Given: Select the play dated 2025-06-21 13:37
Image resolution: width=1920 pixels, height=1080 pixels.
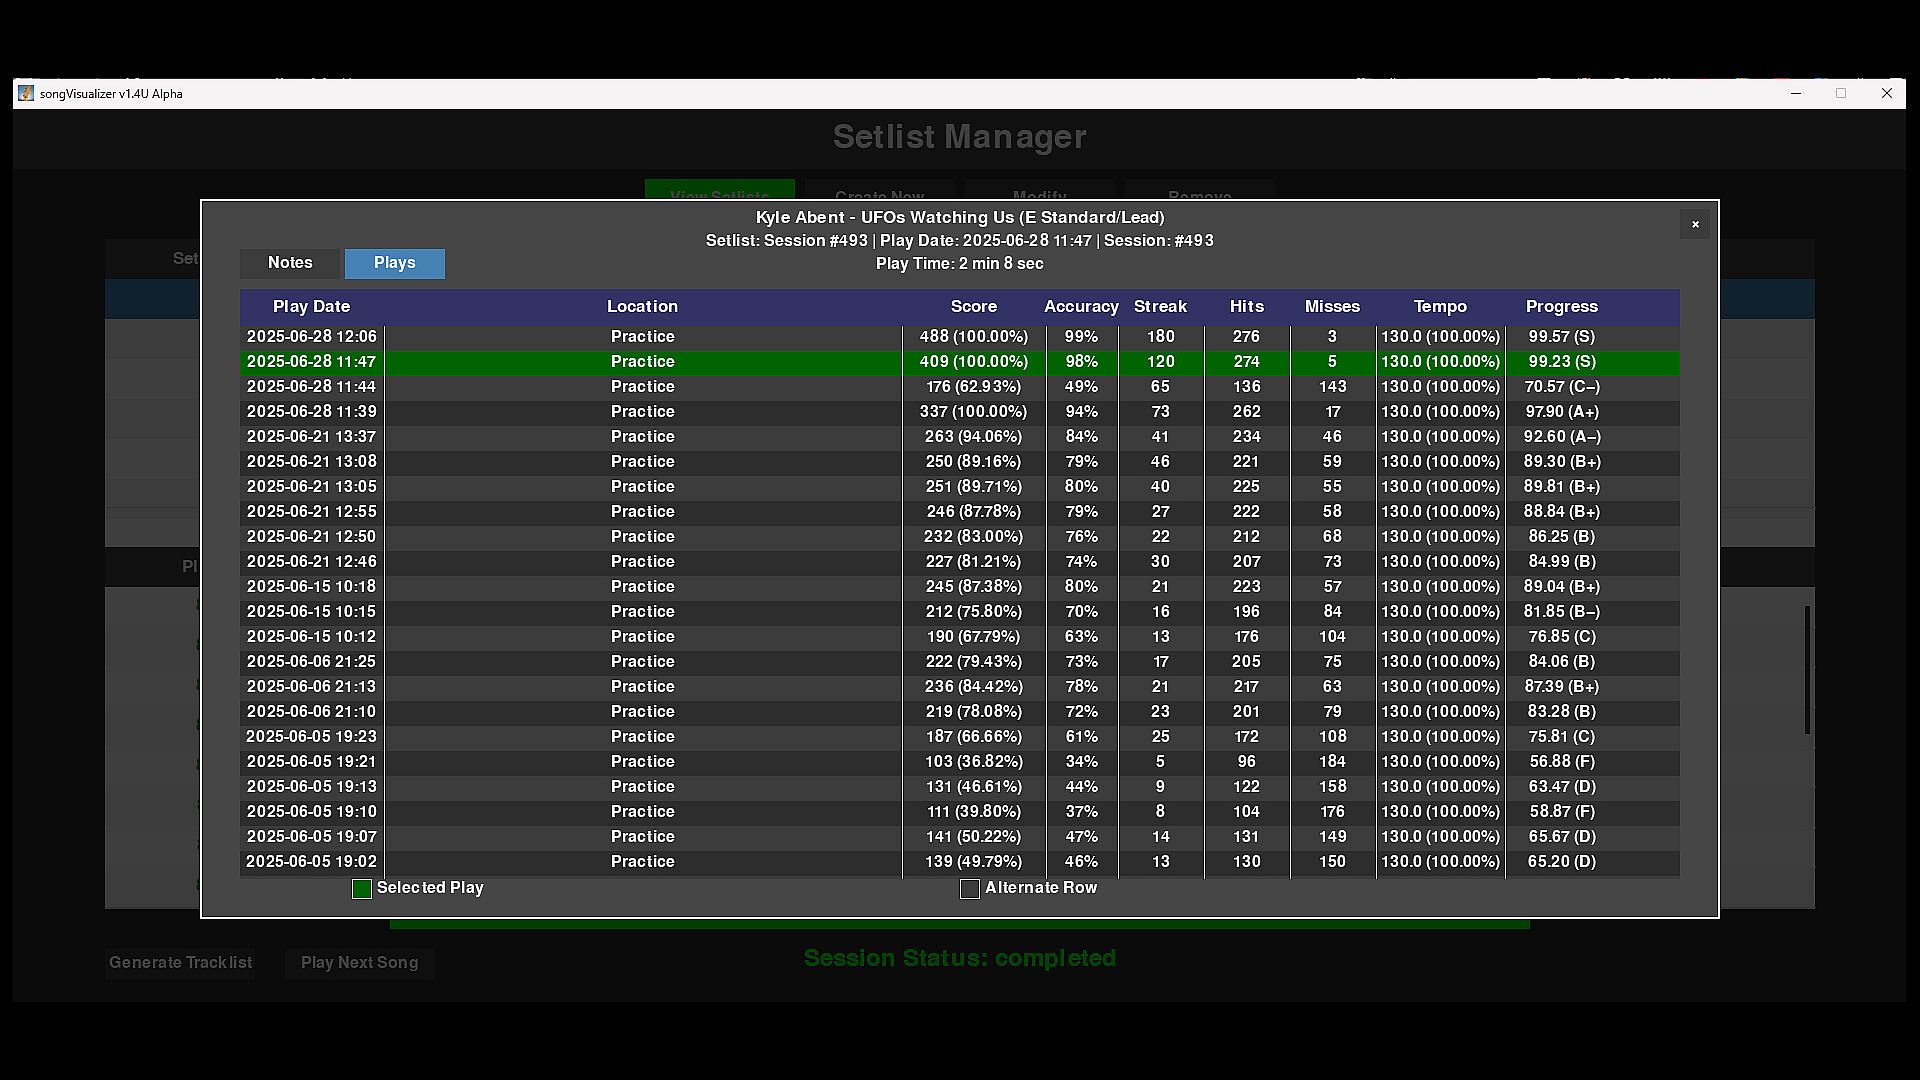Looking at the screenshot, I should pyautogui.click(x=642, y=437).
